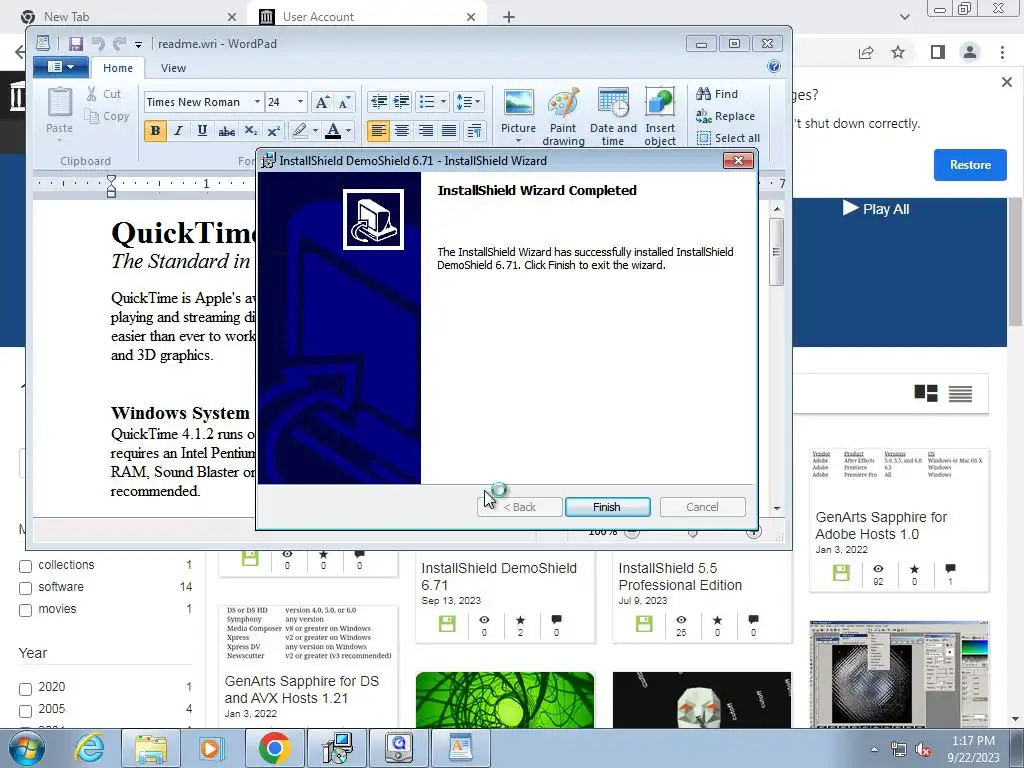
Task: Select the Home ribbon tab
Action: point(118,68)
